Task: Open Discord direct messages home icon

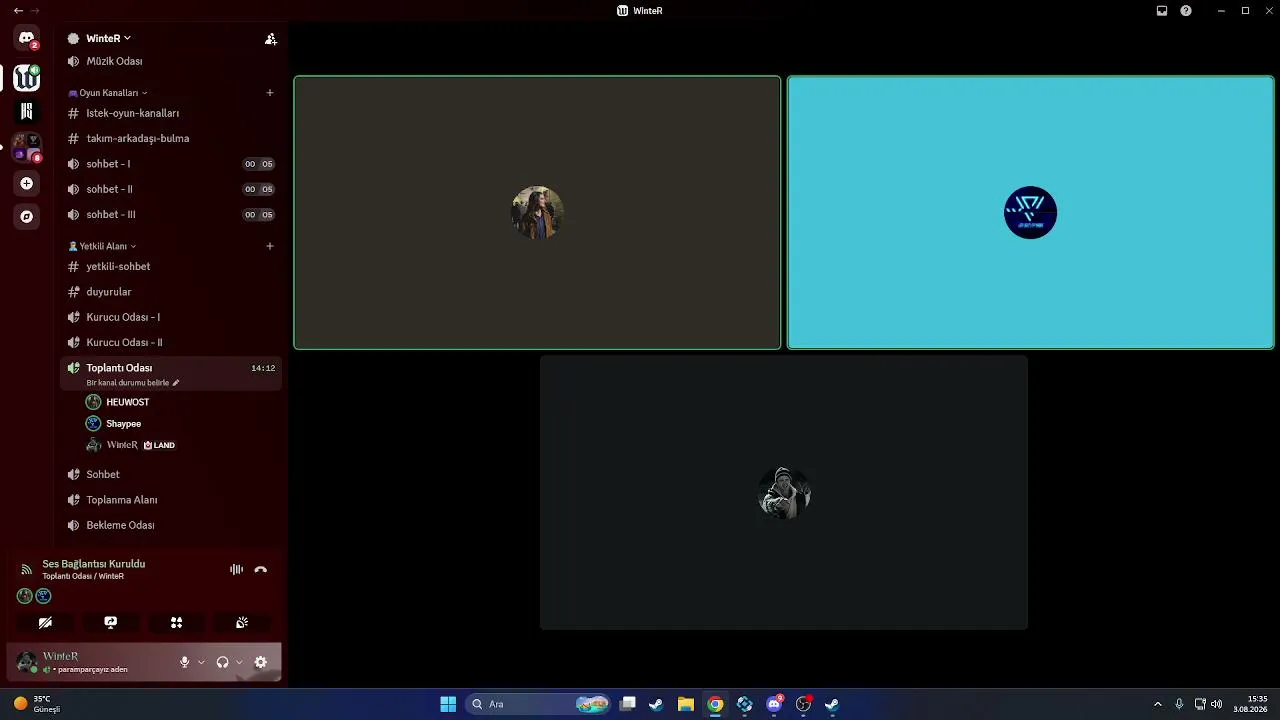Action: pyautogui.click(x=27, y=38)
